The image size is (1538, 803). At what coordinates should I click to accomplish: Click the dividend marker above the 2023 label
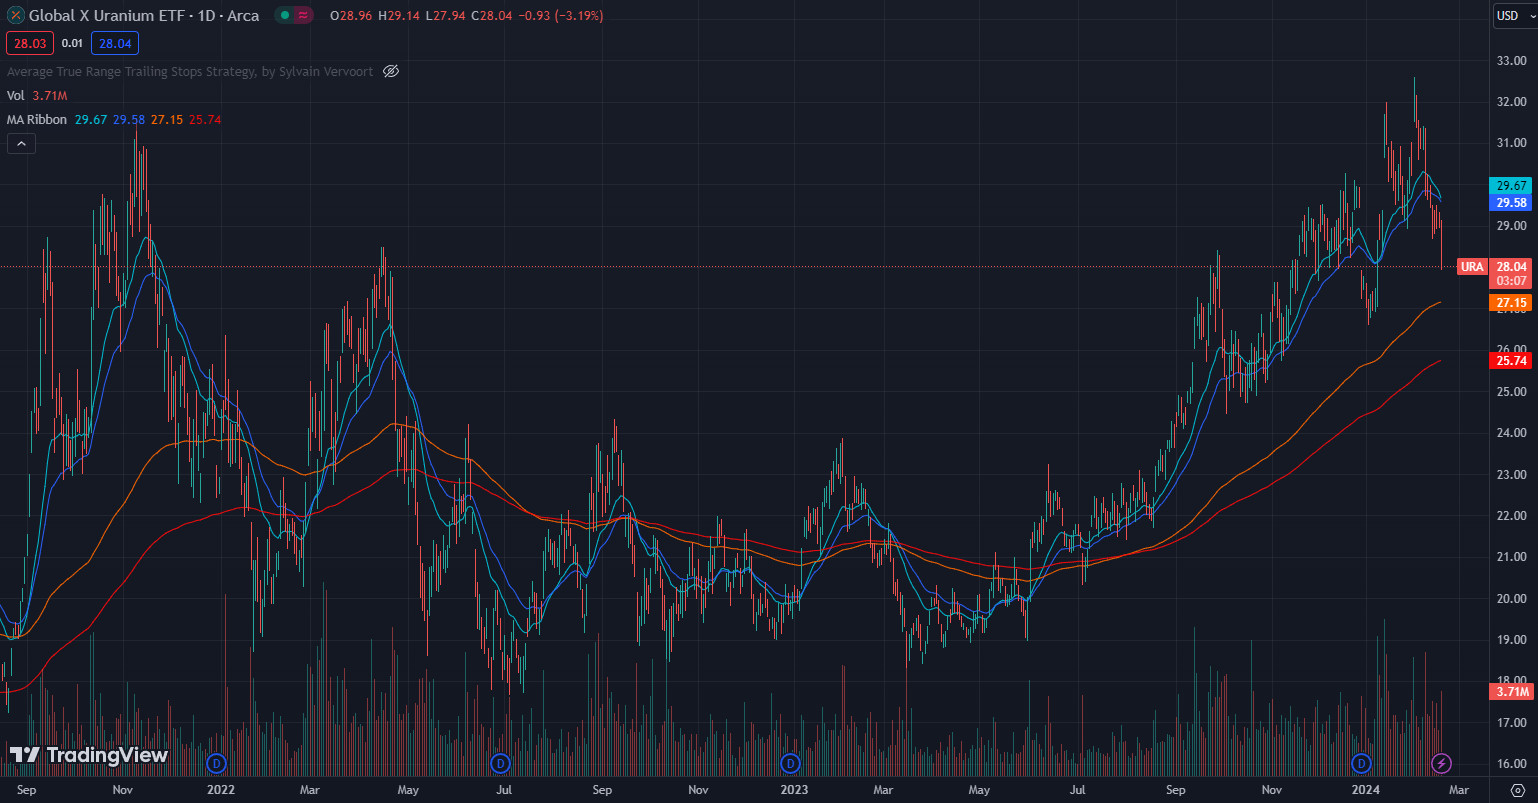coord(790,763)
